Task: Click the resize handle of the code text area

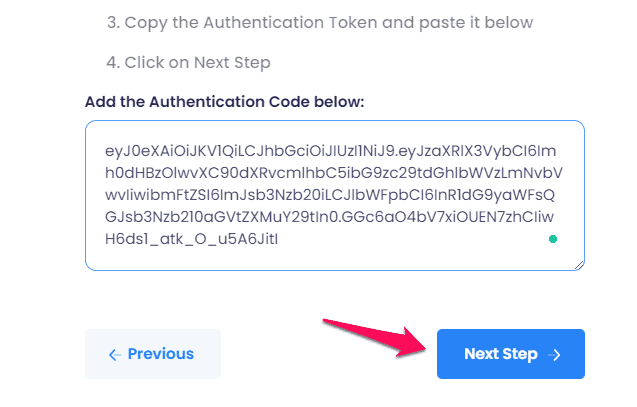Action: point(578,264)
